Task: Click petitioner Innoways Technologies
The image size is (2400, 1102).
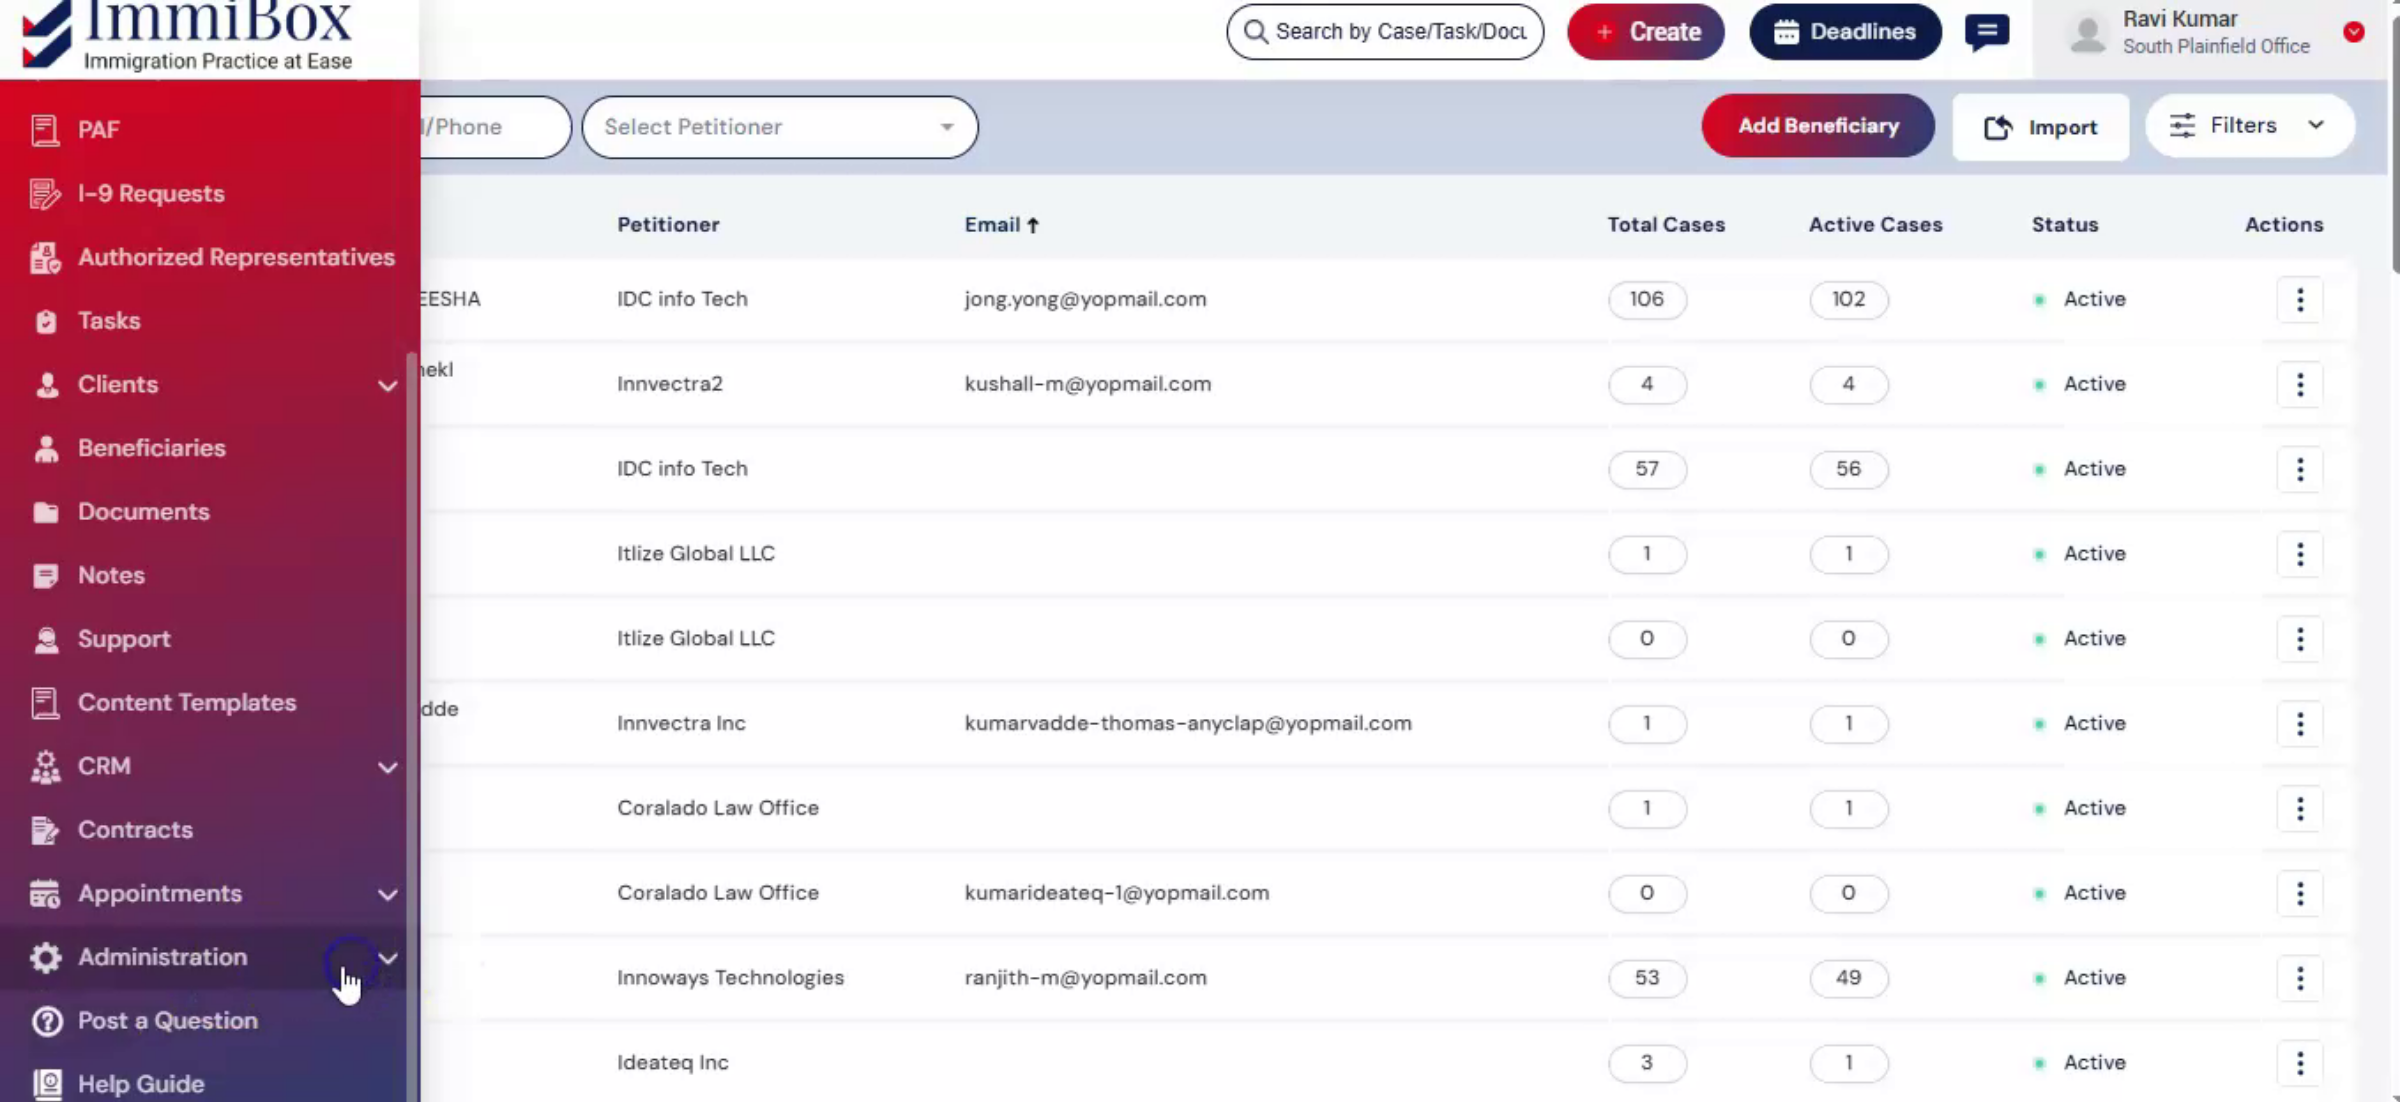Action: coord(731,978)
